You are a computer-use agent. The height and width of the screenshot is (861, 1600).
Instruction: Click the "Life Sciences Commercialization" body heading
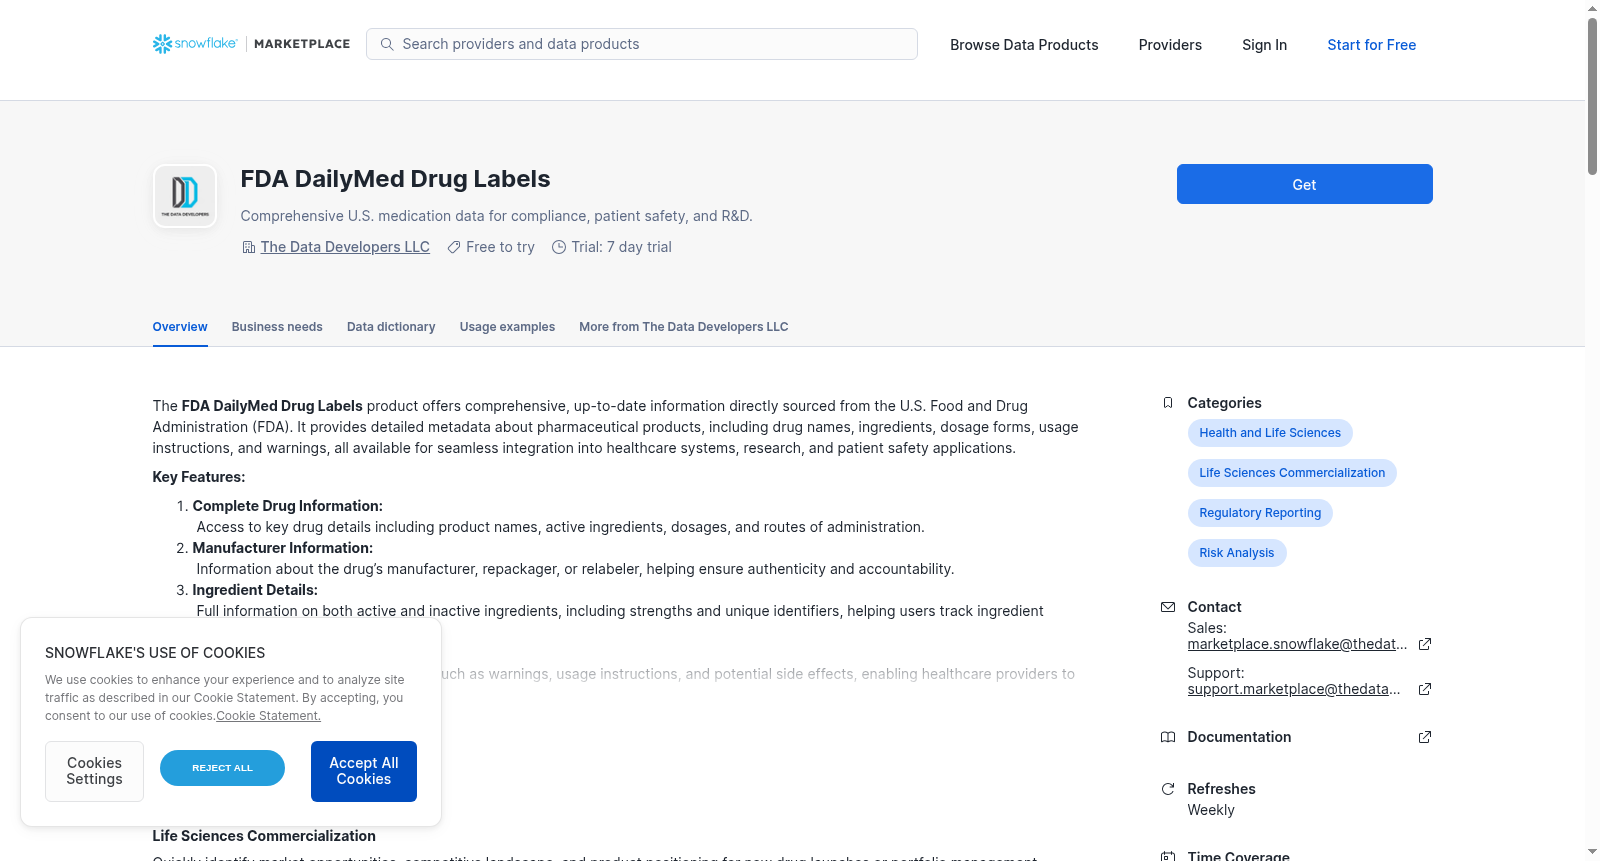coord(264,836)
